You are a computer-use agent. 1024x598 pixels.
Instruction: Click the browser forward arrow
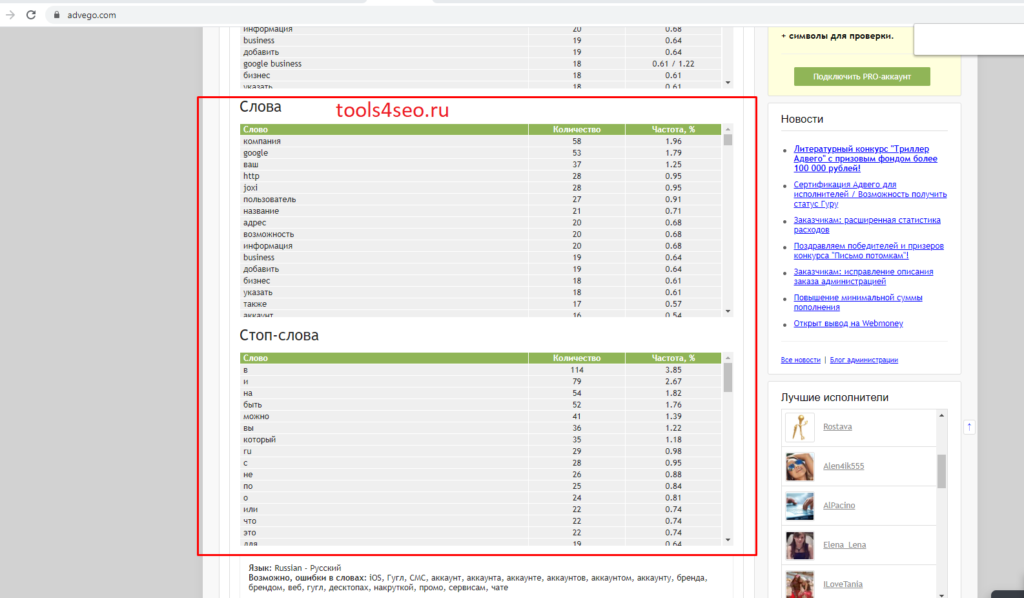(x=10, y=14)
